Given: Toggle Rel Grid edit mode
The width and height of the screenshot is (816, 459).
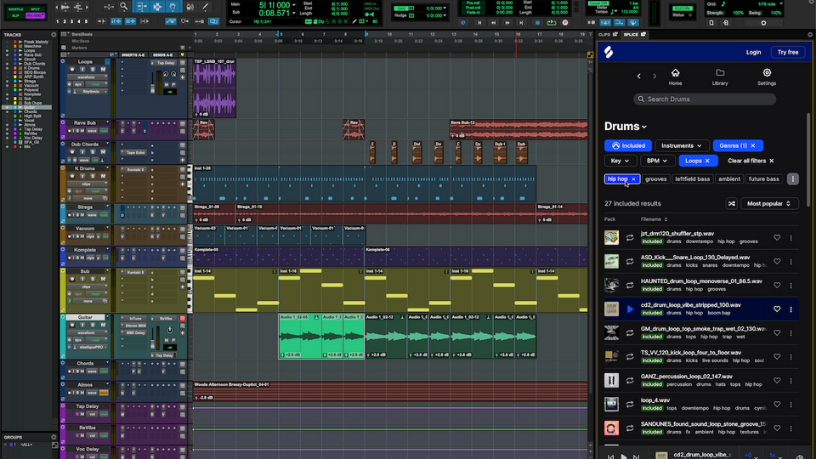Looking at the screenshot, I should pos(35,16).
